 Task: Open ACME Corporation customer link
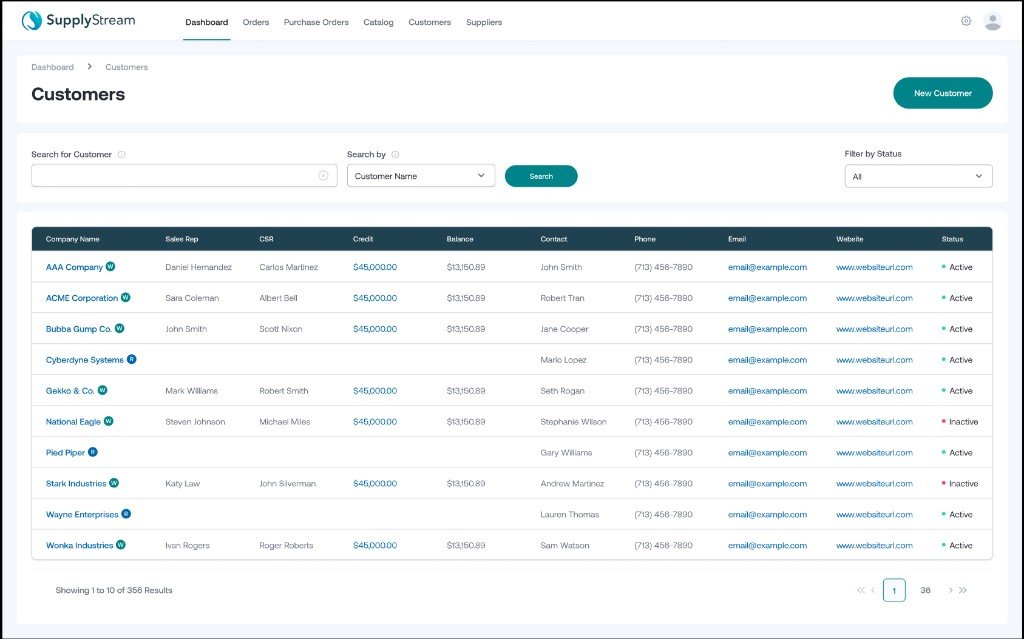82,298
